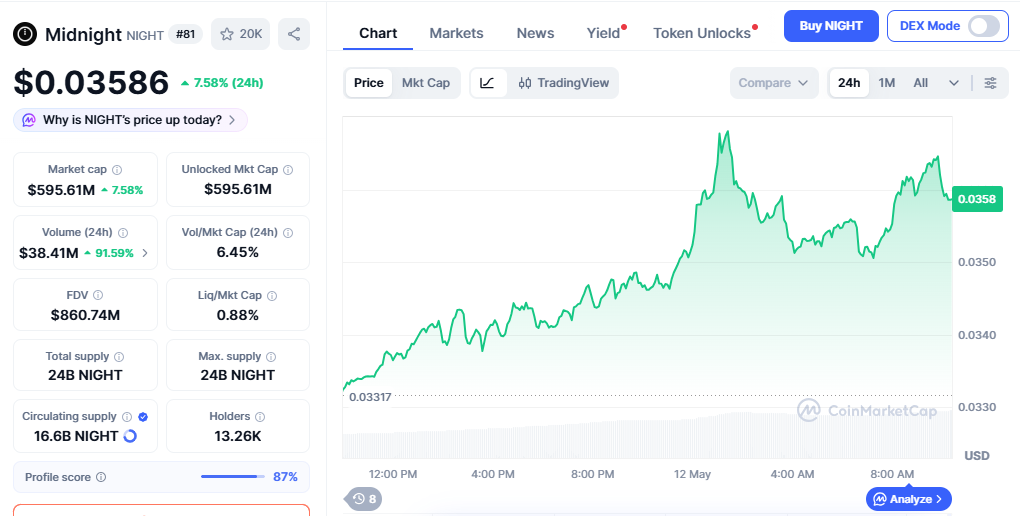Select Mkt Cap chart view

coord(425,83)
